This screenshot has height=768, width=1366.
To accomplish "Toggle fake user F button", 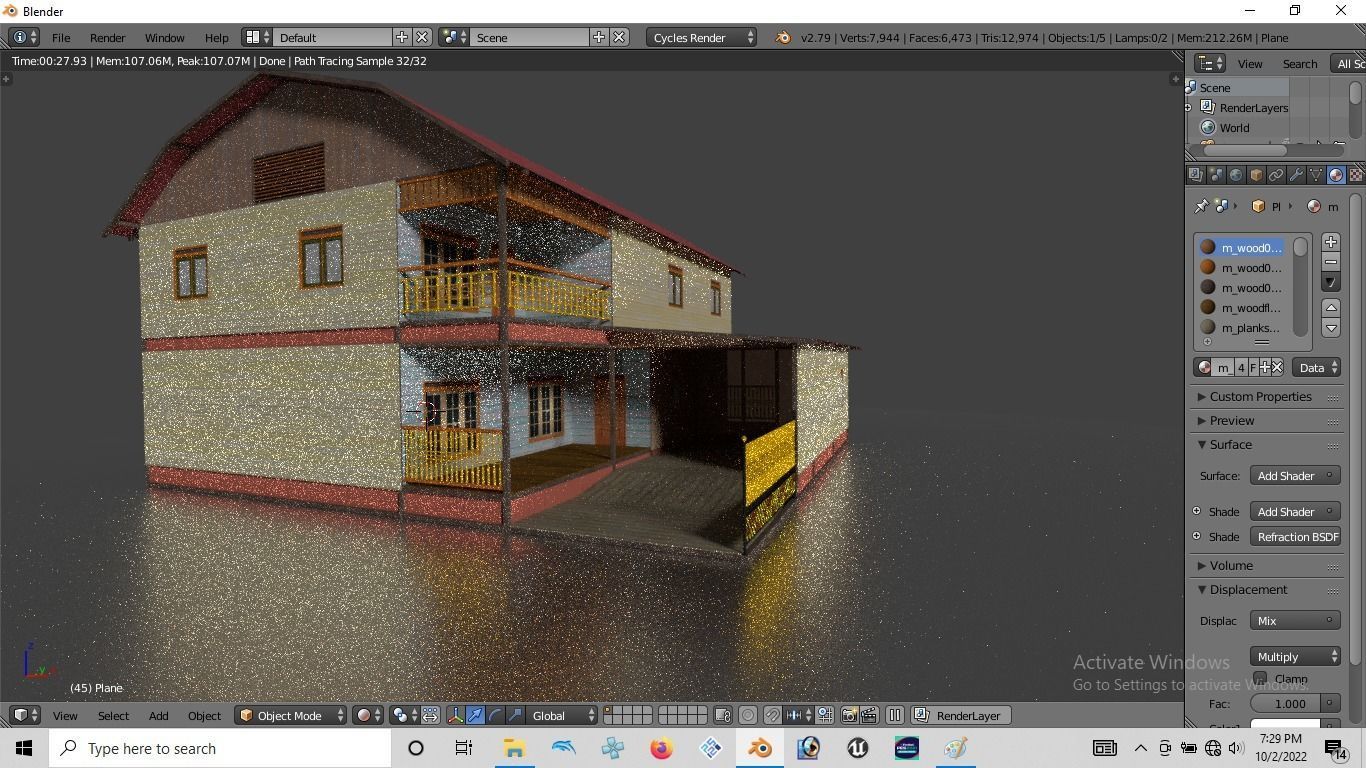I will tap(1253, 368).
